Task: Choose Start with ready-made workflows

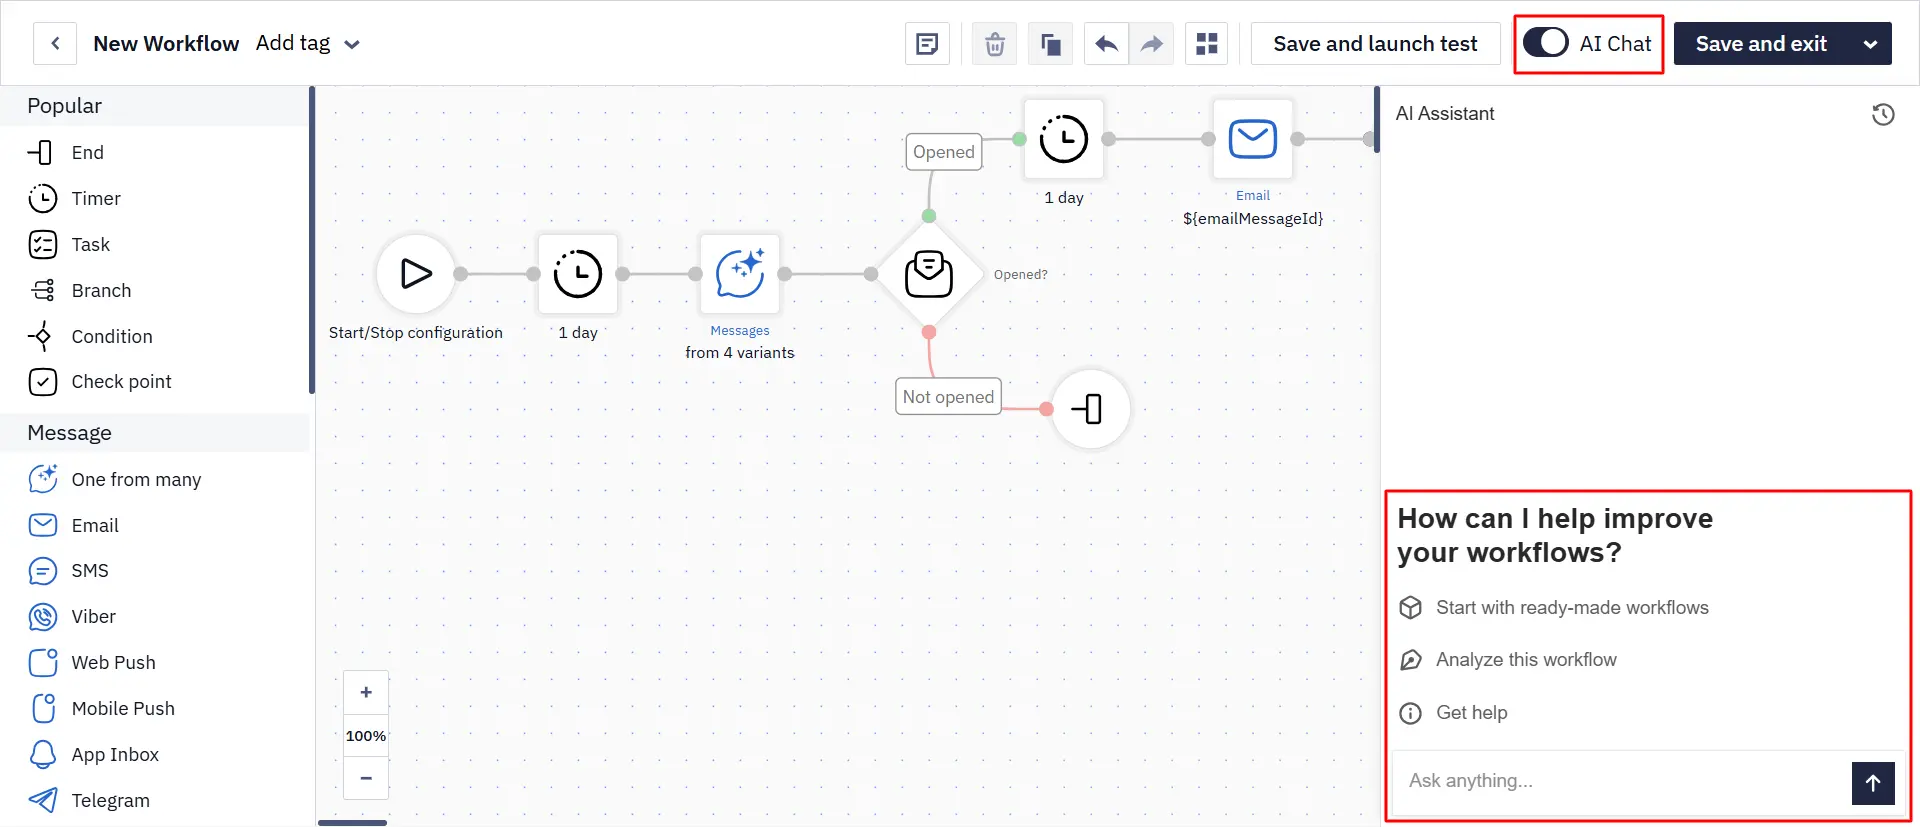Action: pos(1554,608)
